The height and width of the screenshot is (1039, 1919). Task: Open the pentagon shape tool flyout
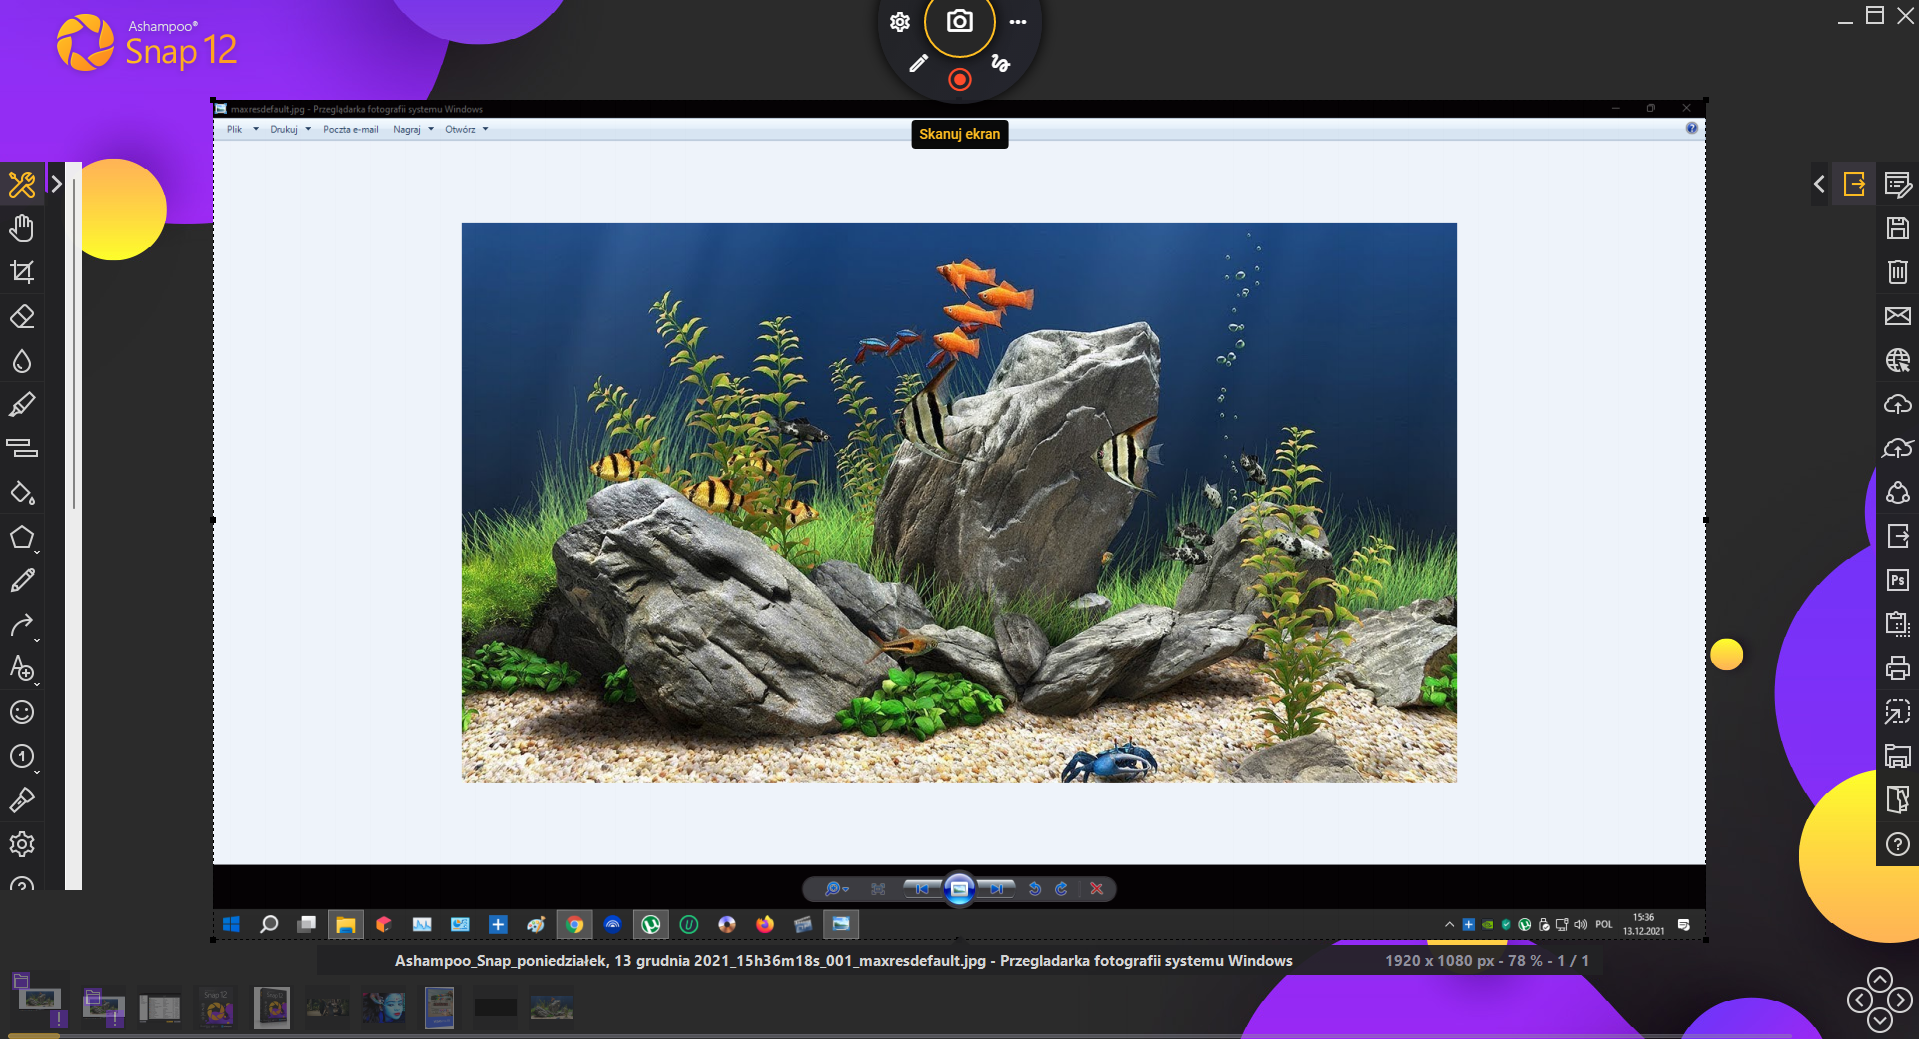tap(22, 537)
